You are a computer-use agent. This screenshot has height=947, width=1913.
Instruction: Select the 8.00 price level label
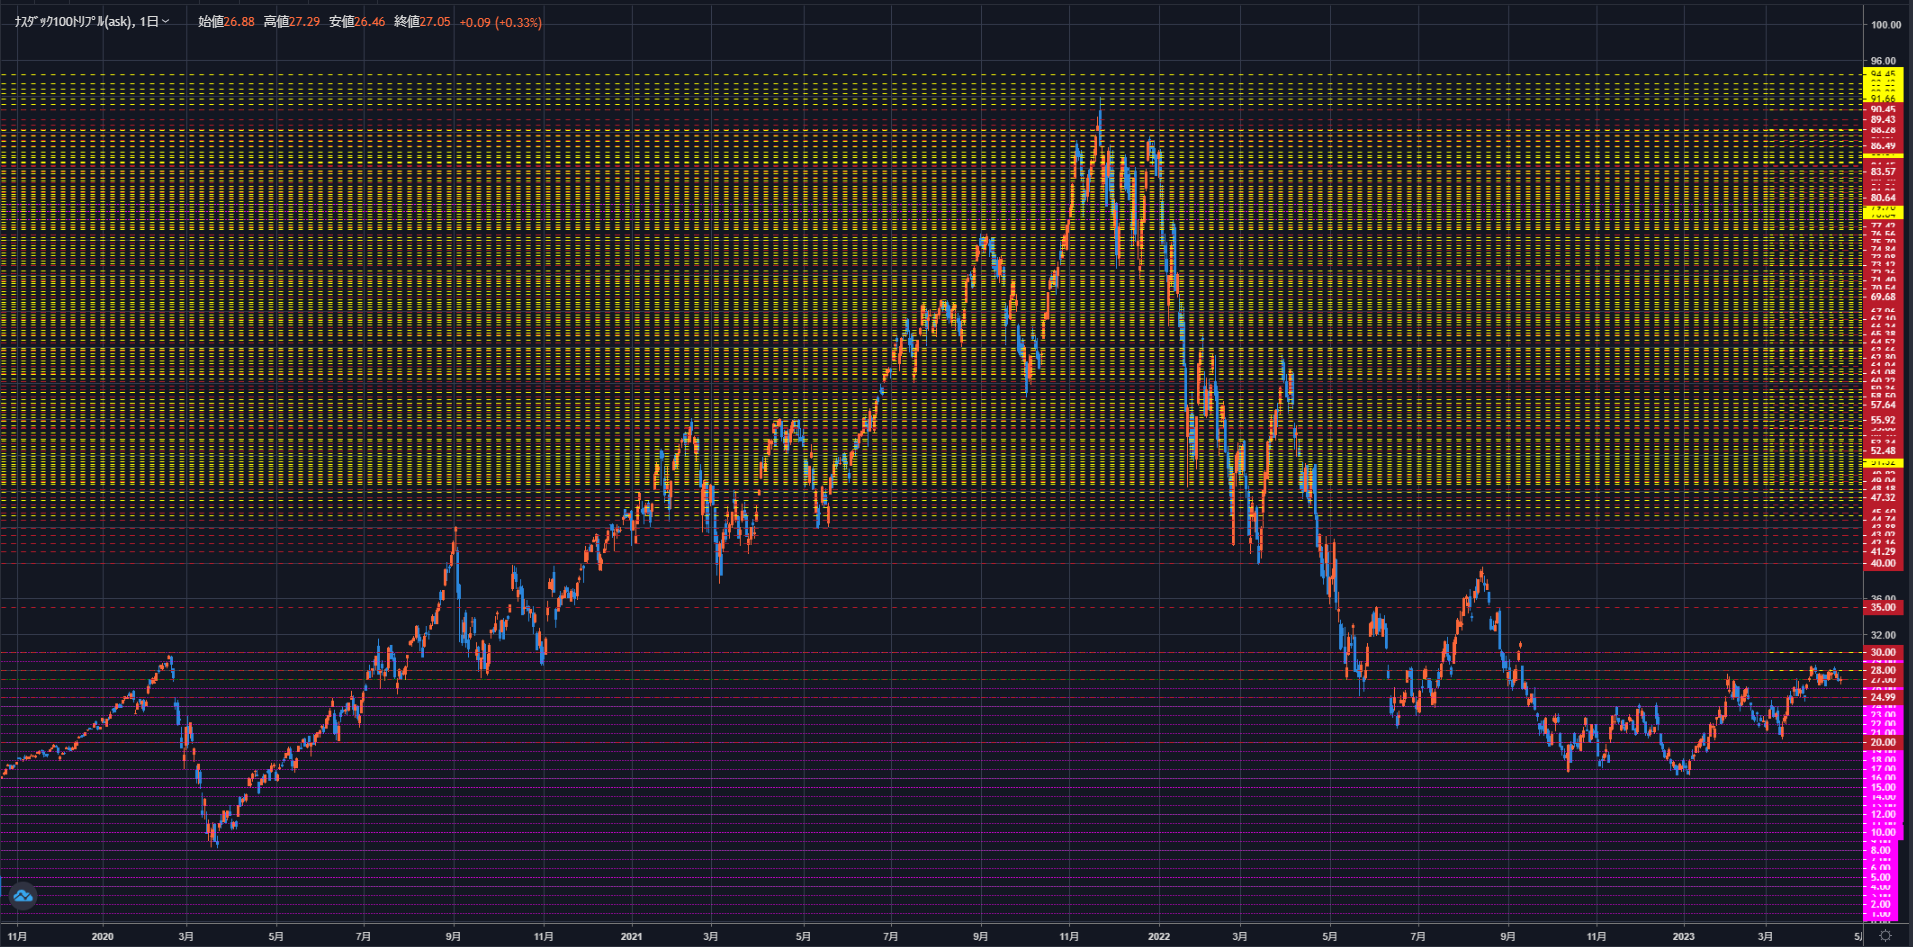(x=1881, y=850)
